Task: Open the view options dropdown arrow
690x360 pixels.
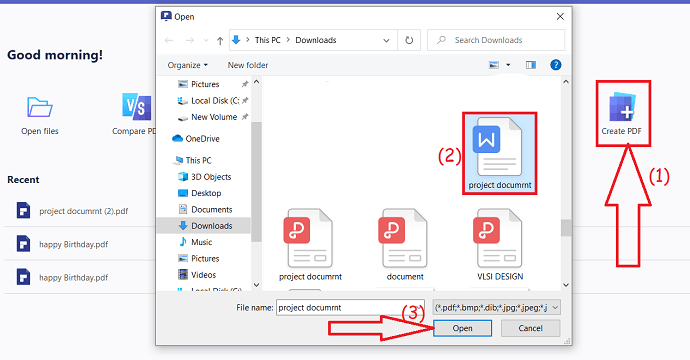Action: pyautogui.click(x=508, y=65)
